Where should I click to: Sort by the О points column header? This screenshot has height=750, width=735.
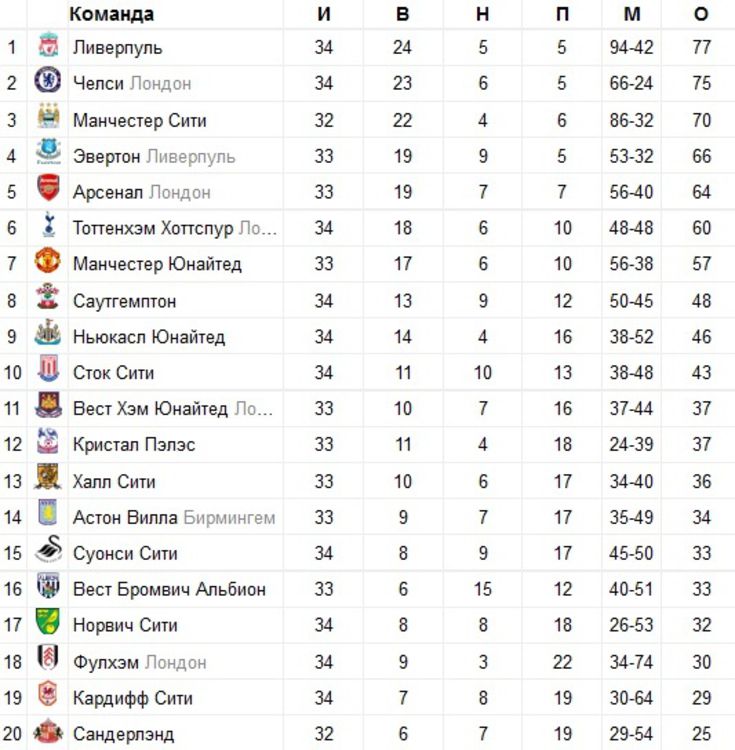coord(701,14)
